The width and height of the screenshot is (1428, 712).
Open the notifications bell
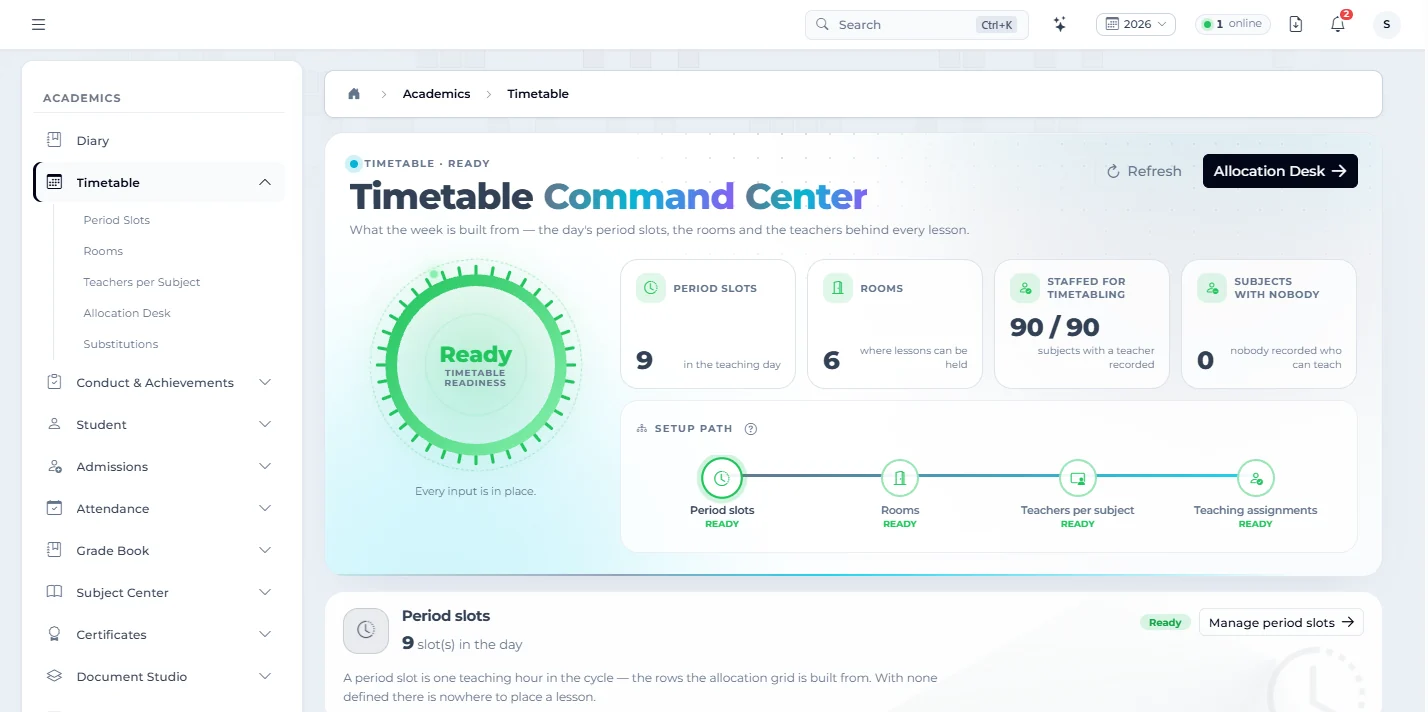[x=1338, y=24]
